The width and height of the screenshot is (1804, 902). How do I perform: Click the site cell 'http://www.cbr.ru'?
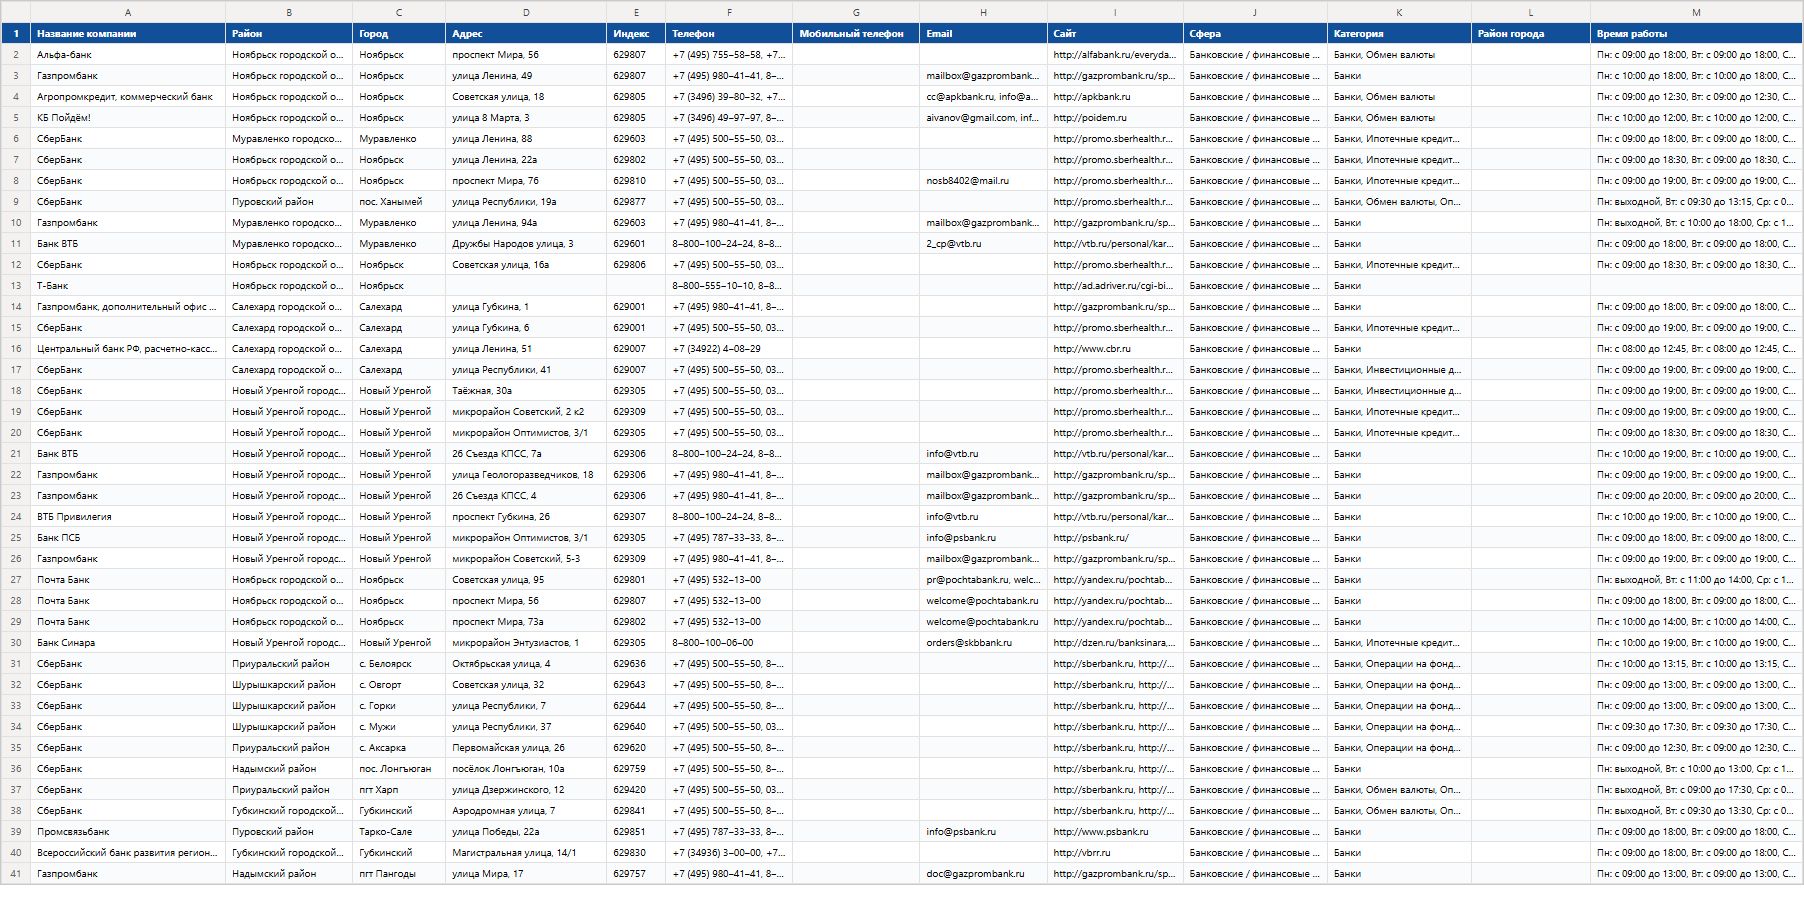(1115, 349)
